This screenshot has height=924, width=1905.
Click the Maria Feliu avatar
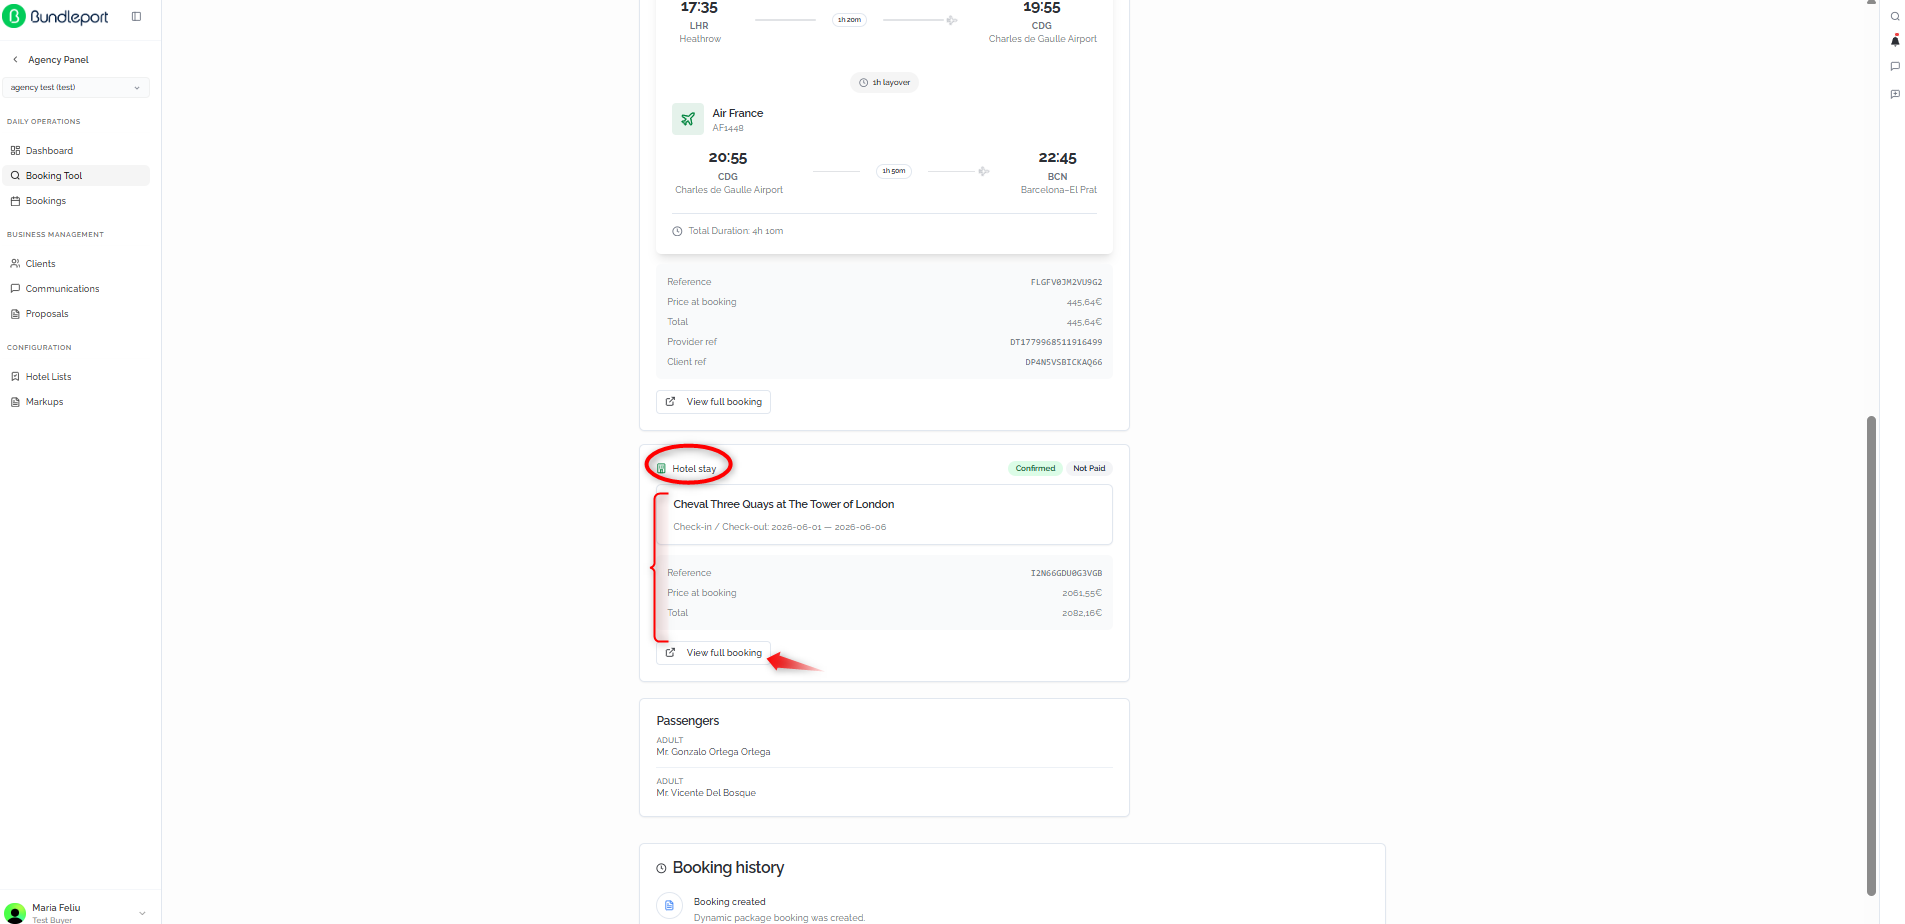[15, 913]
